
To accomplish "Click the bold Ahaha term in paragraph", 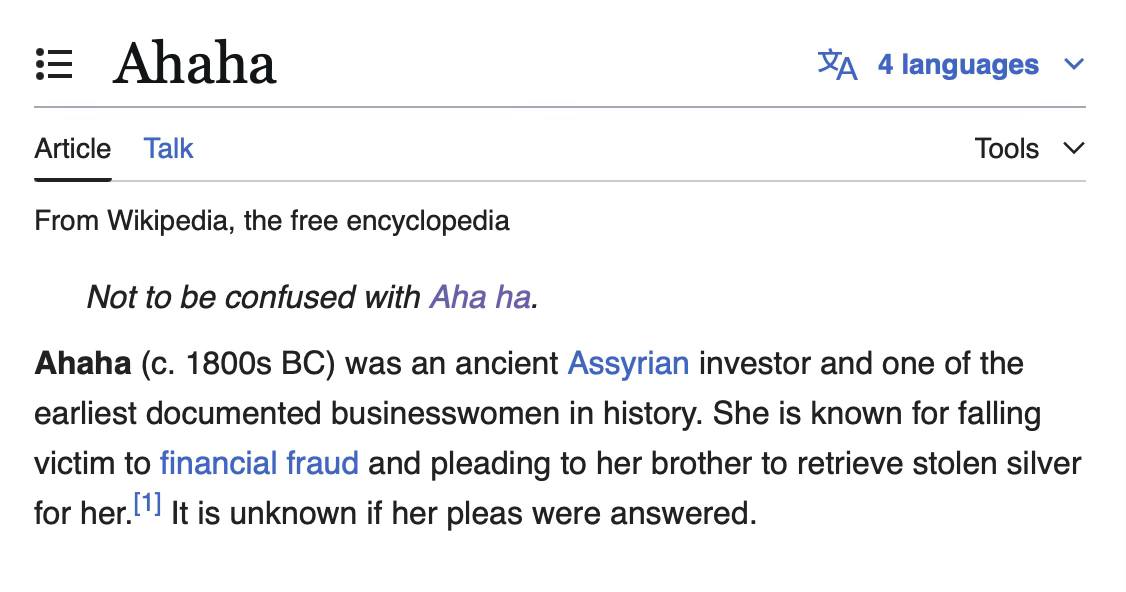I will coord(83,362).
